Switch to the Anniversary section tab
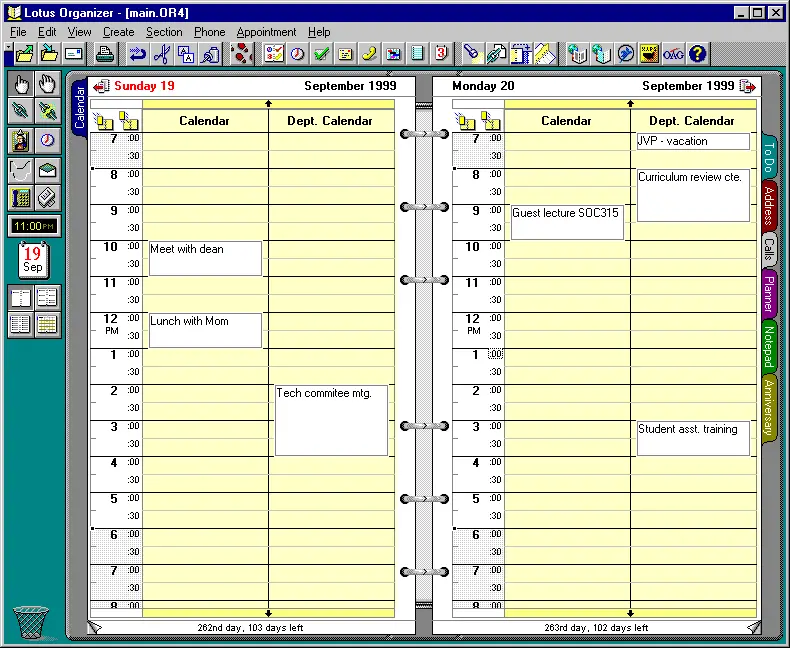This screenshot has height=648, width=790. pyautogui.click(x=769, y=408)
